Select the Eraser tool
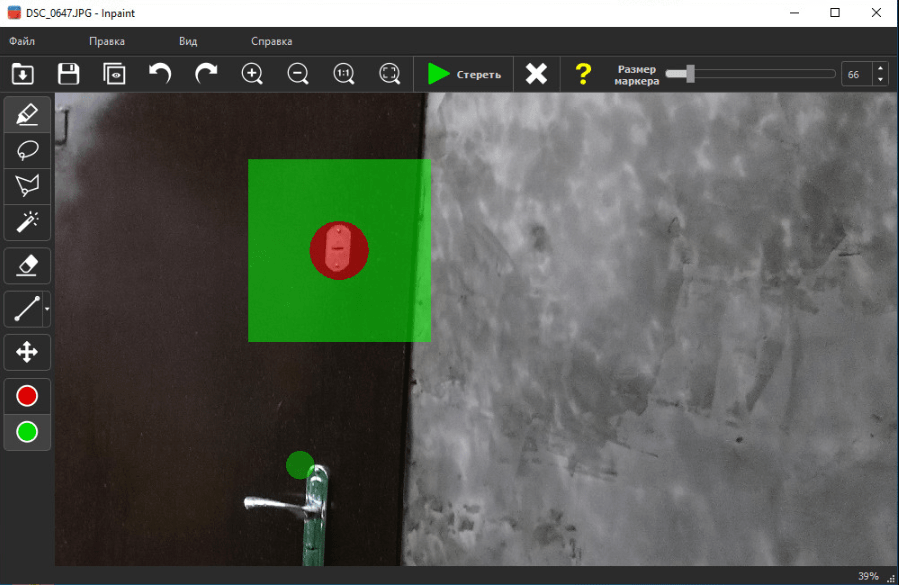The image size is (899, 585). 27,265
